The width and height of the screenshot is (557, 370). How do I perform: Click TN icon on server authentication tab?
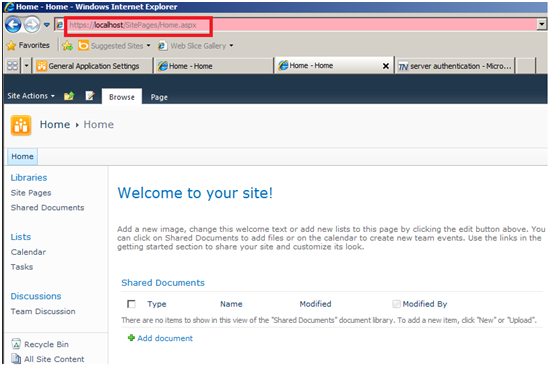coord(403,66)
